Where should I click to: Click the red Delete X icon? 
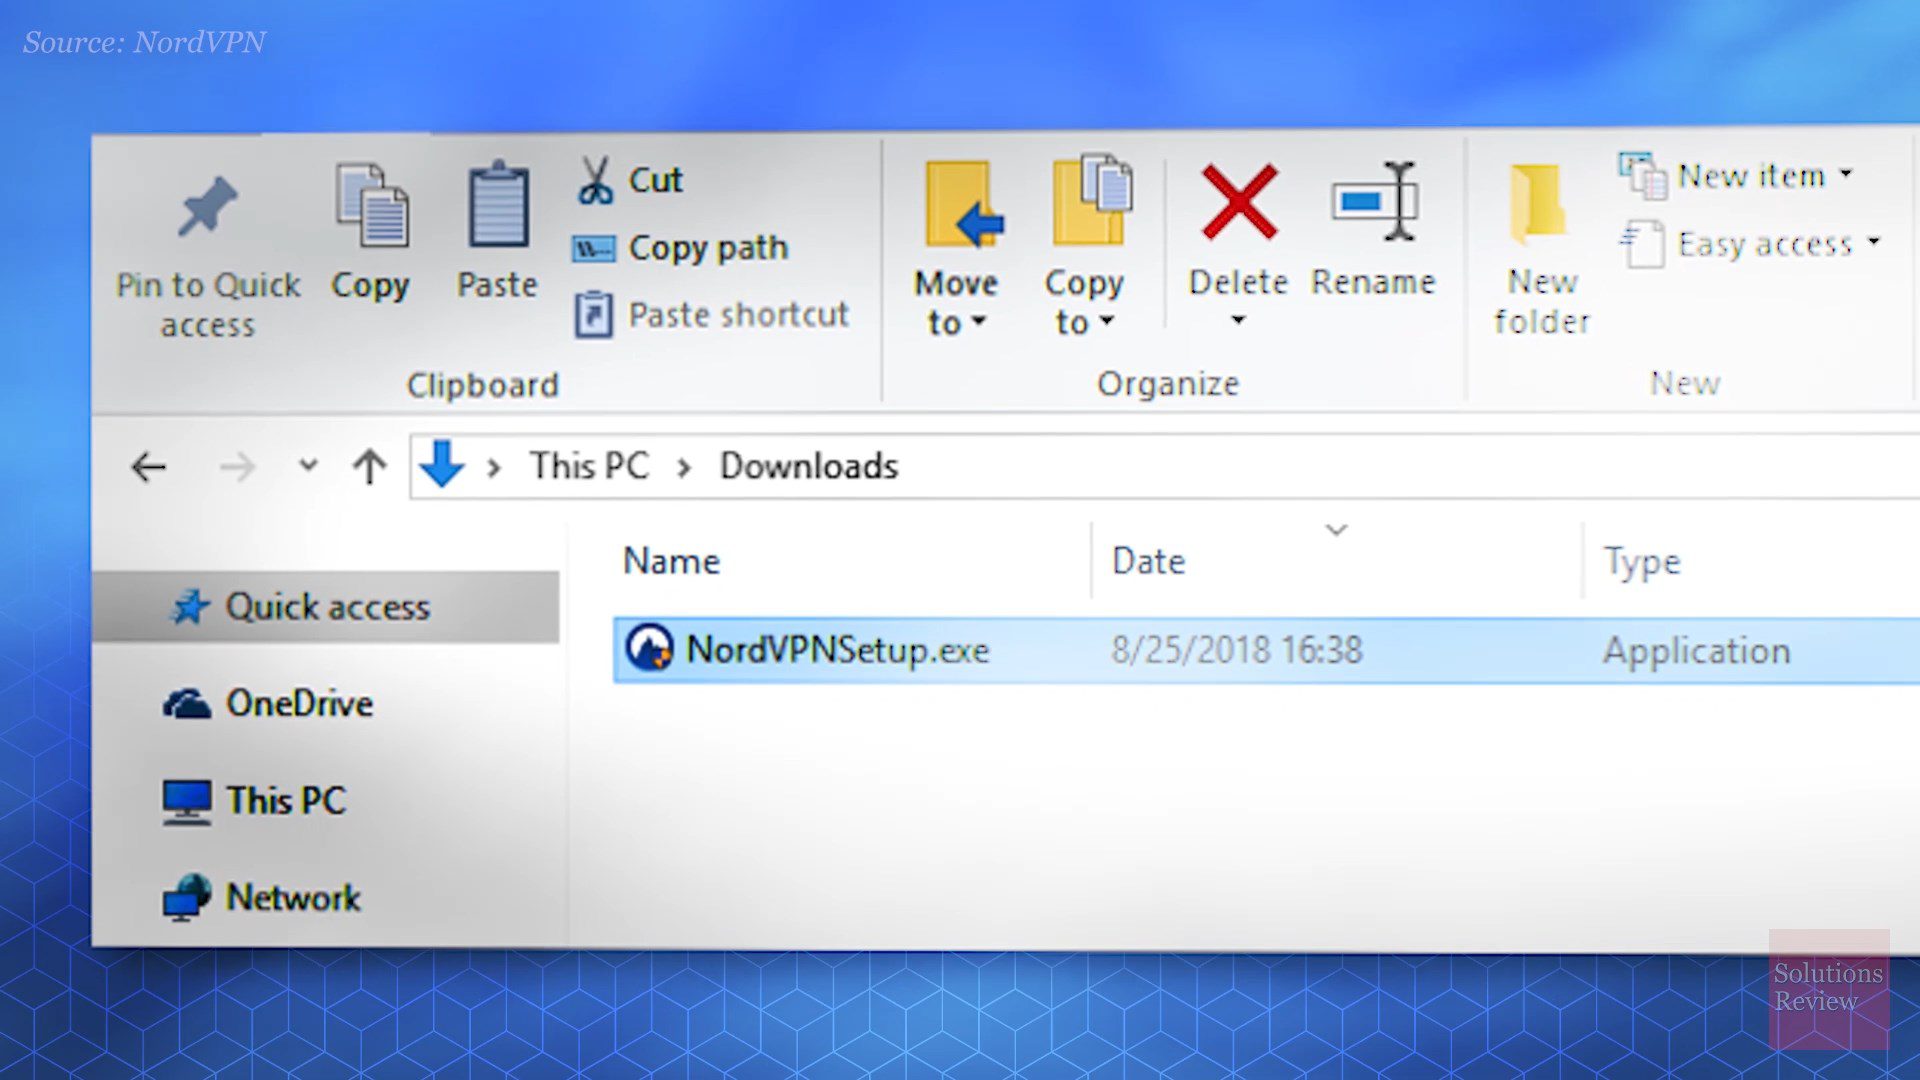tap(1239, 202)
